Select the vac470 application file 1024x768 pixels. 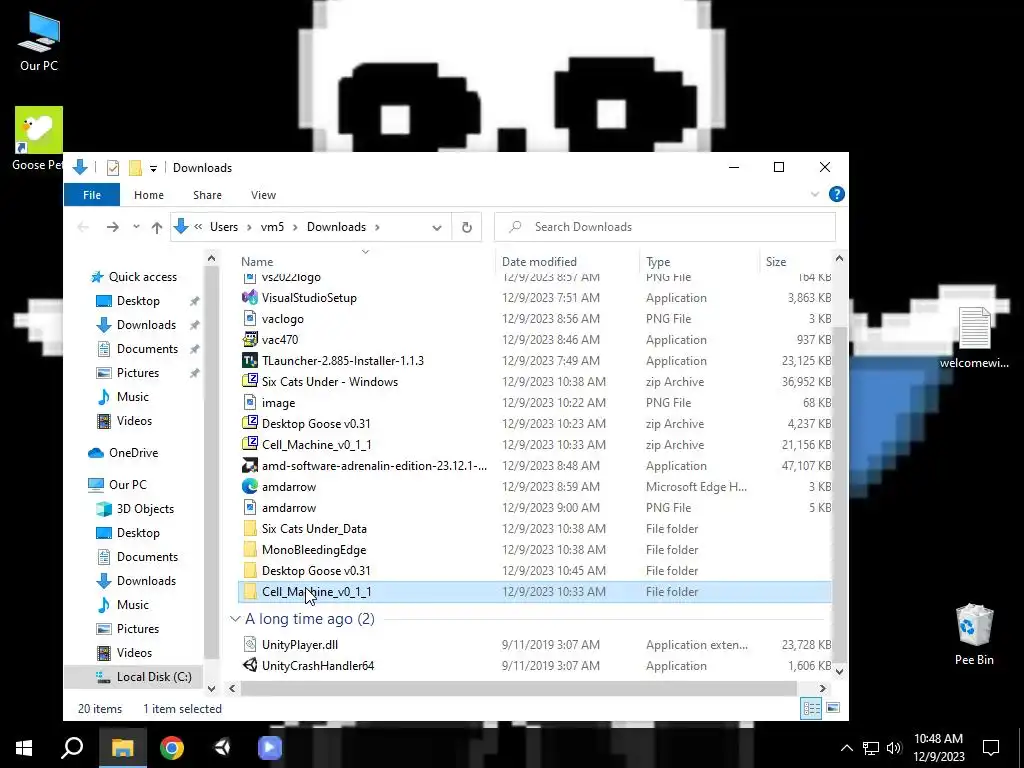(x=536, y=340)
